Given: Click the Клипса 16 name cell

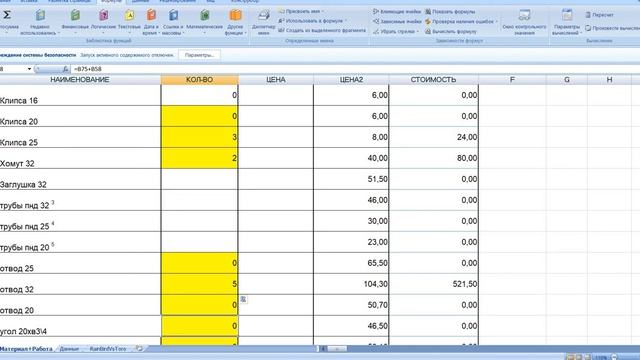Looking at the screenshot, I should click(x=80, y=95).
